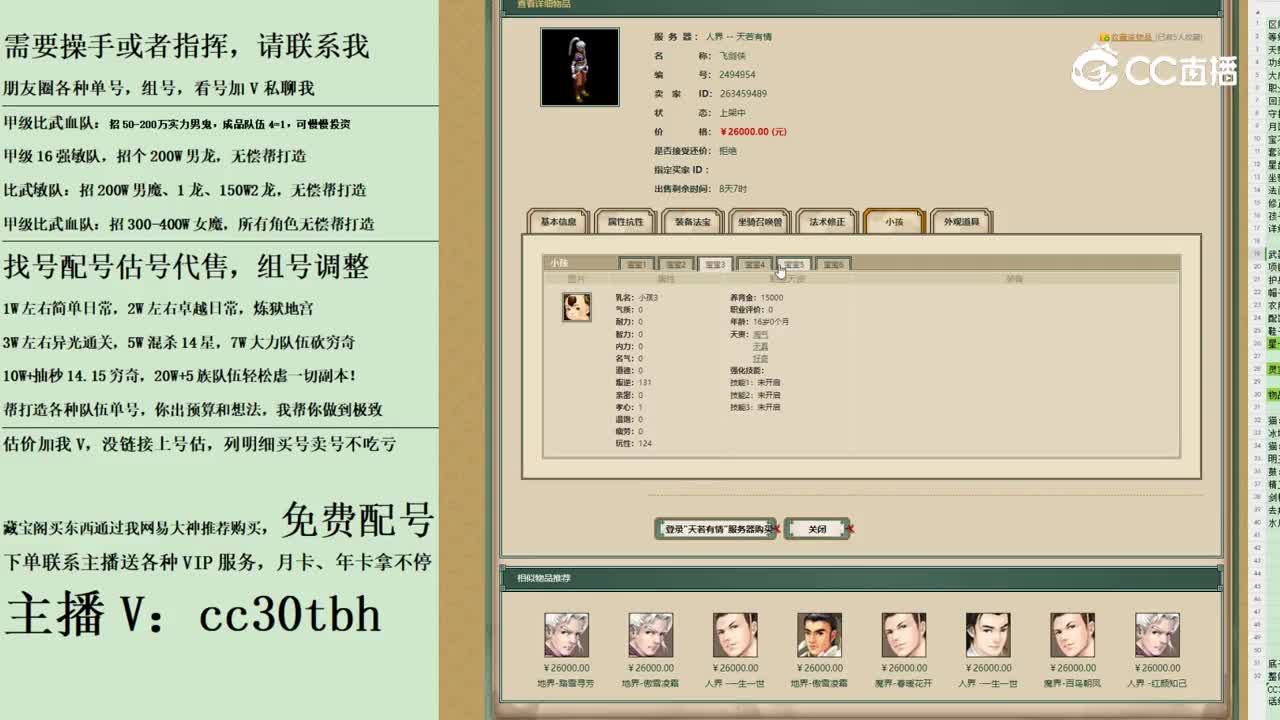Open the dark-haired 地界-傲雪凌霜 portrait

(819, 635)
